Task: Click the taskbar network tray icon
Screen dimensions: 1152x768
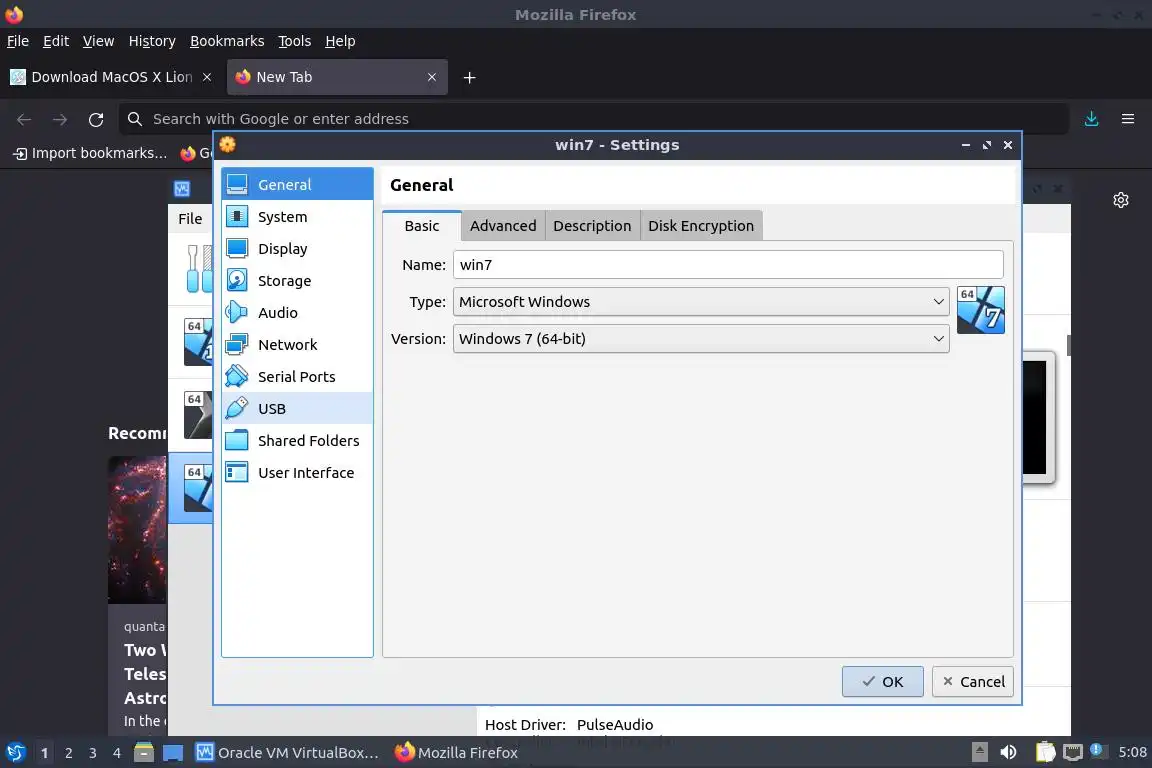Action: [1073, 752]
